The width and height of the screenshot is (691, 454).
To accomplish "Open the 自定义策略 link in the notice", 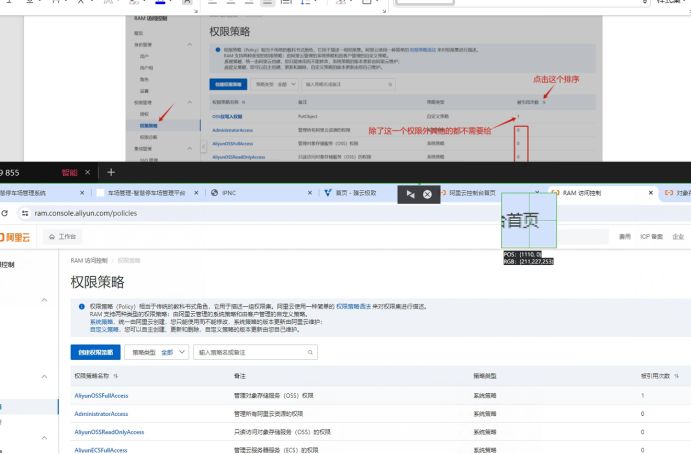I will tap(104, 329).
